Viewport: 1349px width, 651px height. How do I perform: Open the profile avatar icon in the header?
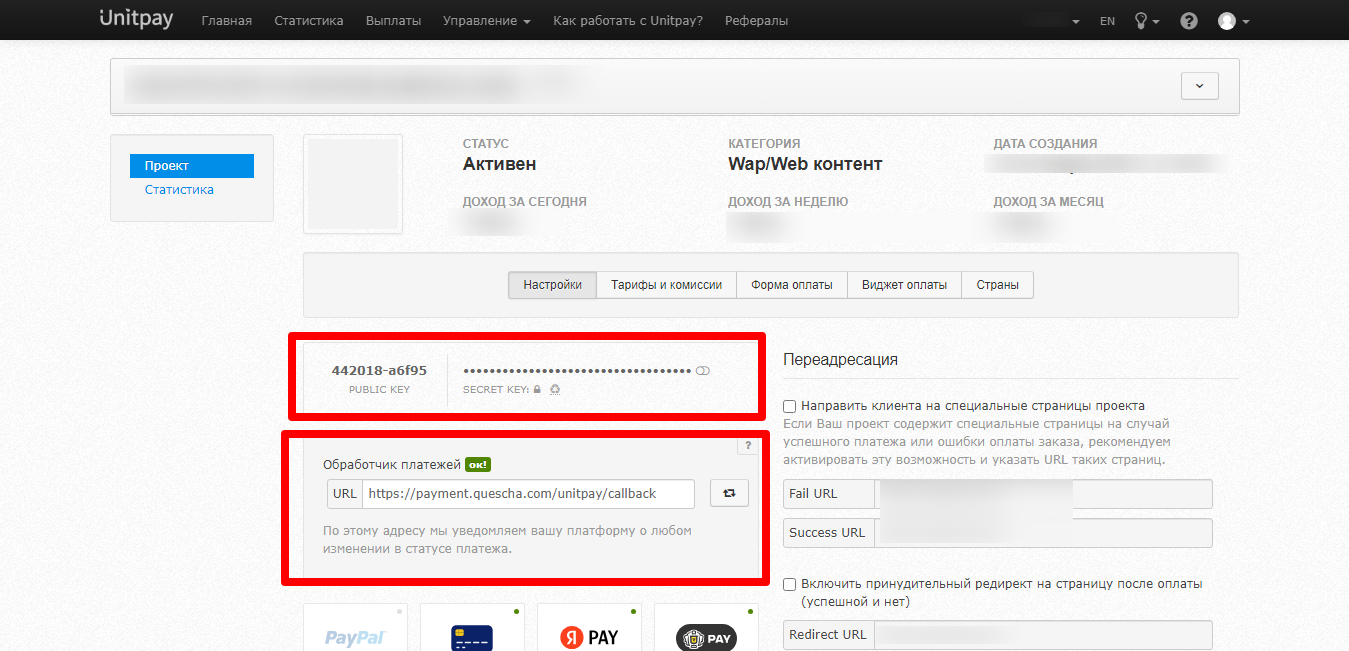click(x=1227, y=20)
